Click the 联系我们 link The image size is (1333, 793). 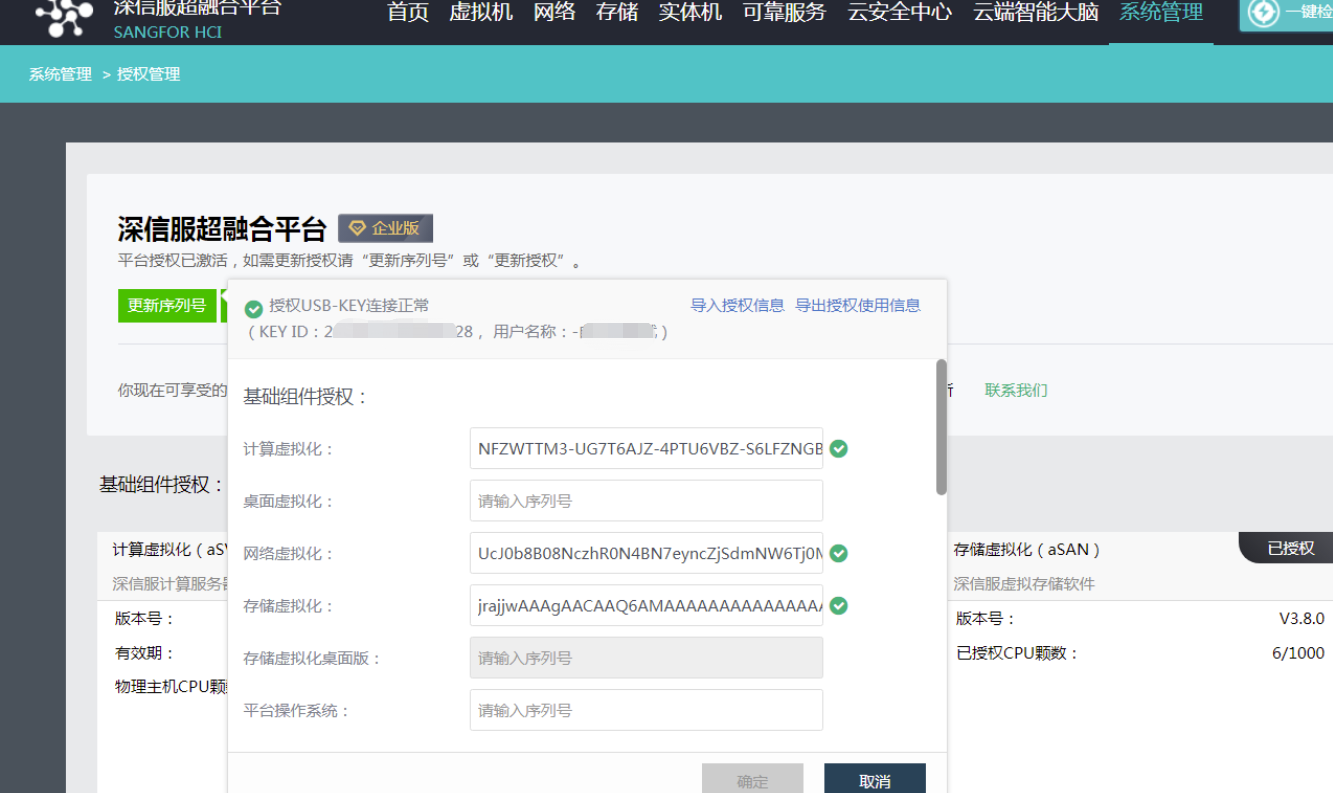coord(1016,390)
